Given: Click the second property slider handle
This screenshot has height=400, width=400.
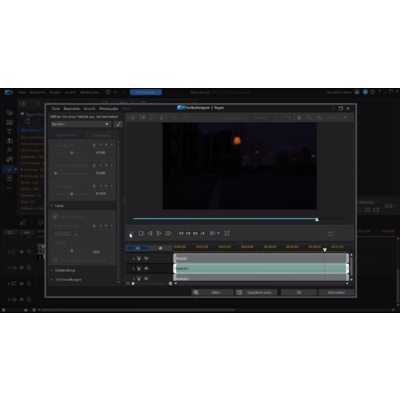Looking at the screenshot, I should point(56,173).
